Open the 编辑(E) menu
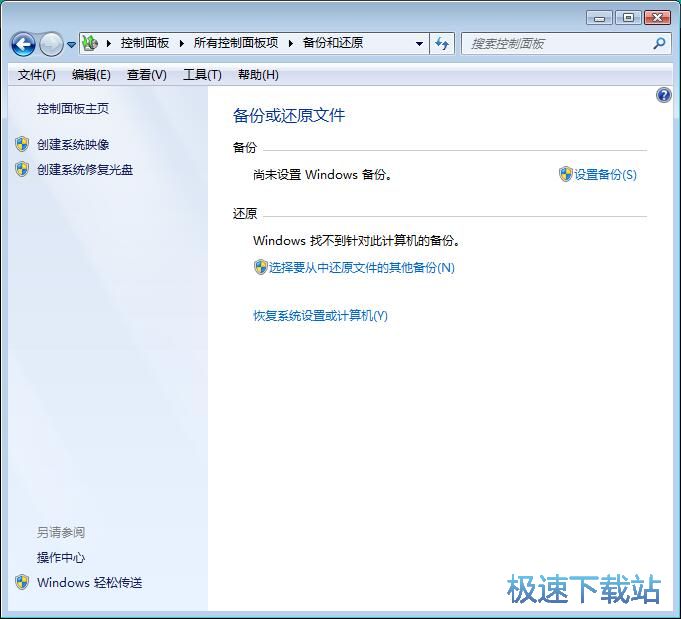The height and width of the screenshot is (619, 681). coord(91,75)
